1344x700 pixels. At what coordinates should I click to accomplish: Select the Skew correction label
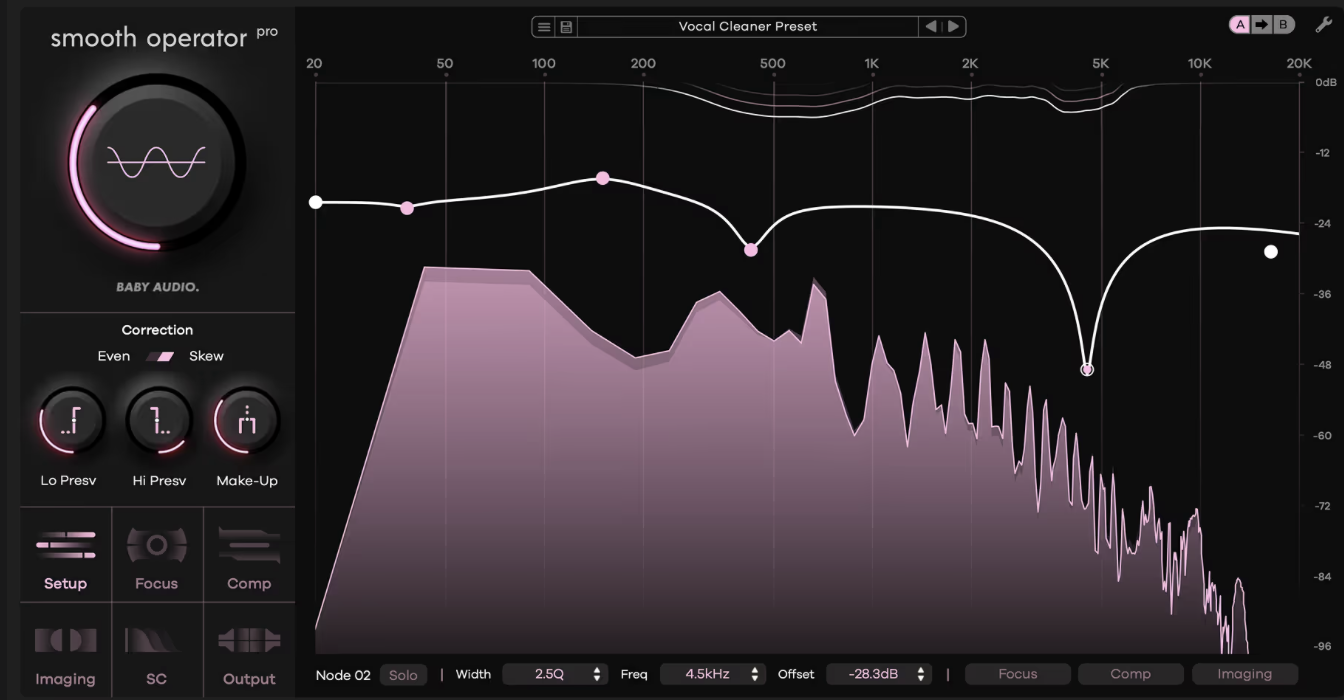206,356
